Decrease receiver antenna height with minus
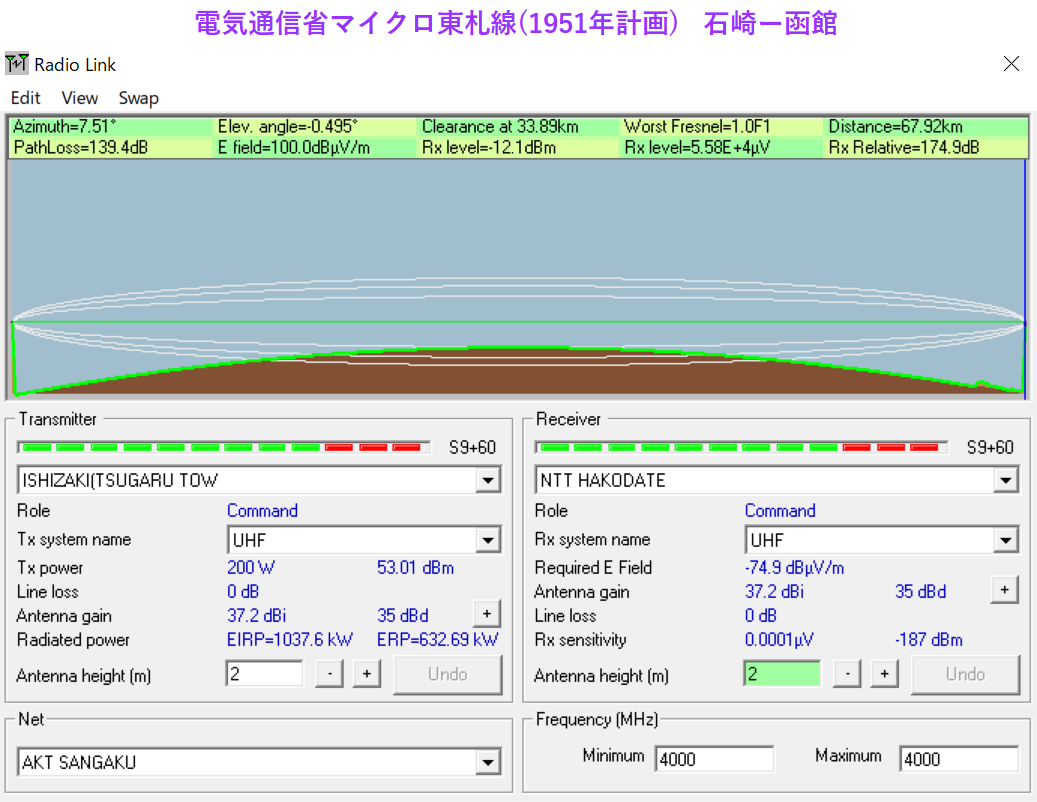Screen dimensions: 1037x802 coord(847,674)
